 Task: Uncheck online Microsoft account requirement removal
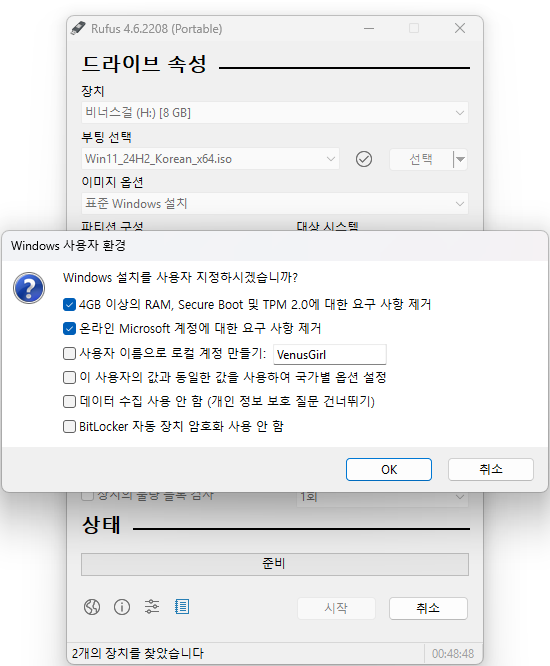pyautogui.click(x=69, y=328)
